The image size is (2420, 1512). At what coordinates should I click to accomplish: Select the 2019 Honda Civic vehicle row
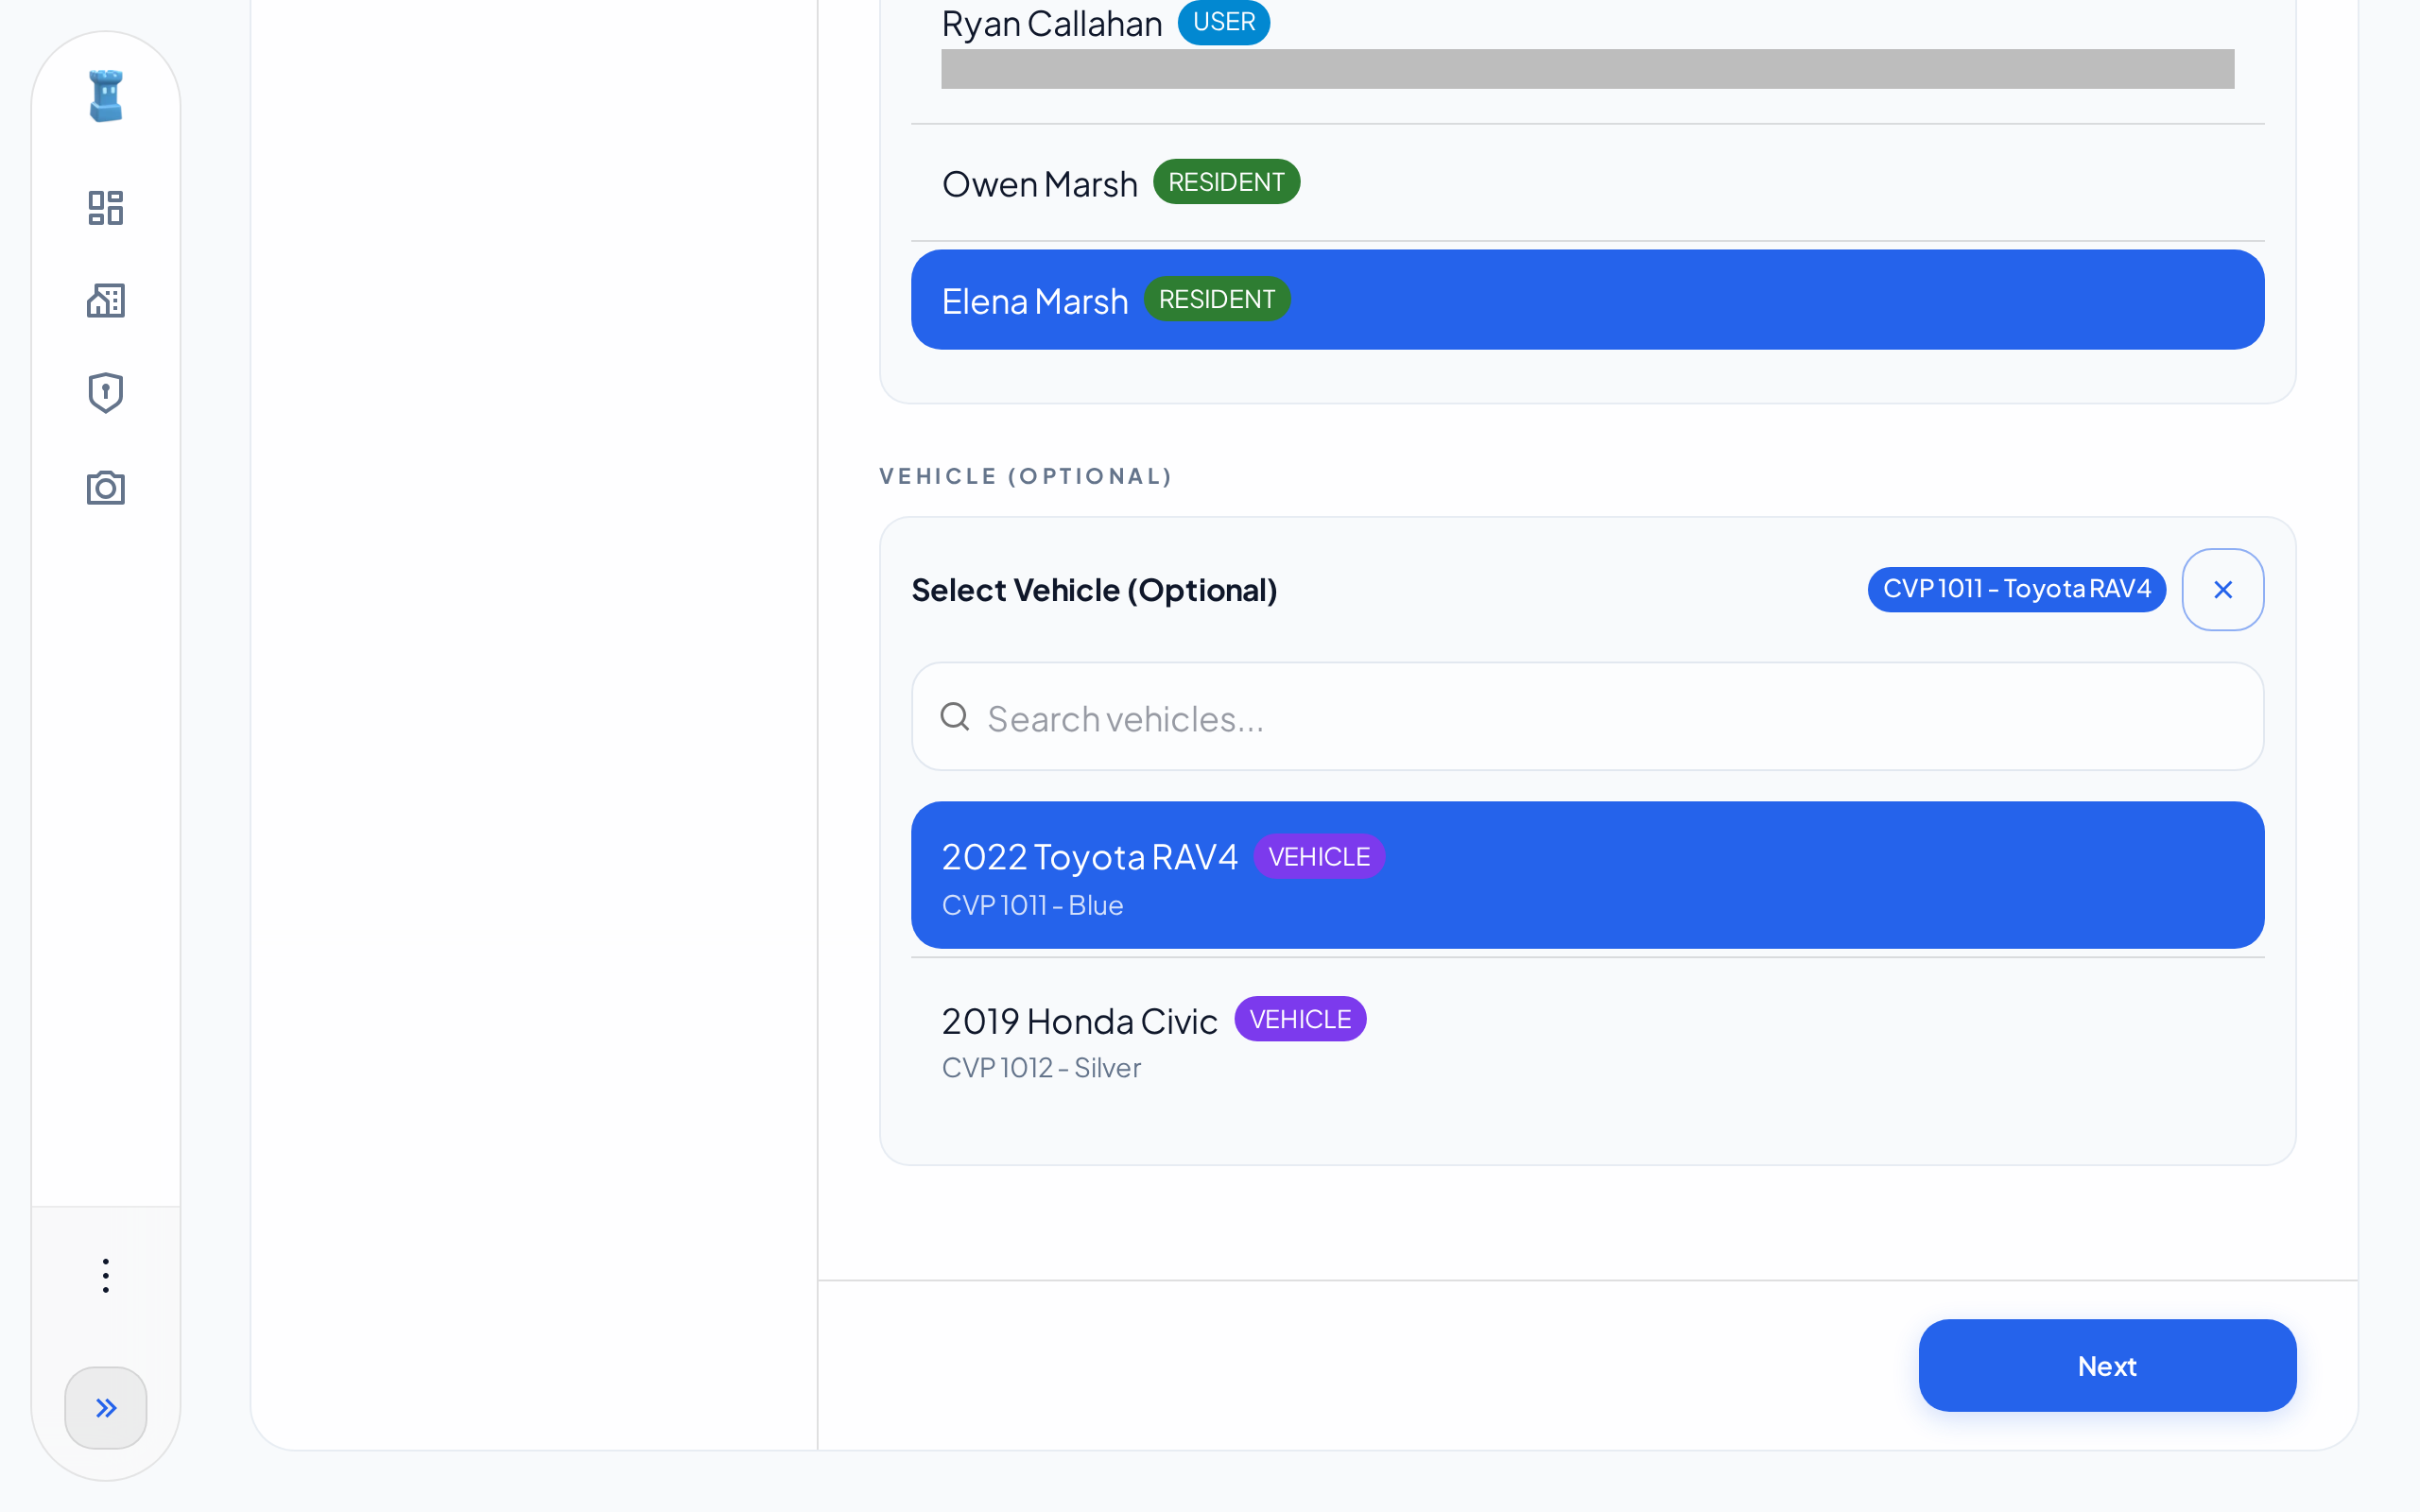click(x=1587, y=1040)
